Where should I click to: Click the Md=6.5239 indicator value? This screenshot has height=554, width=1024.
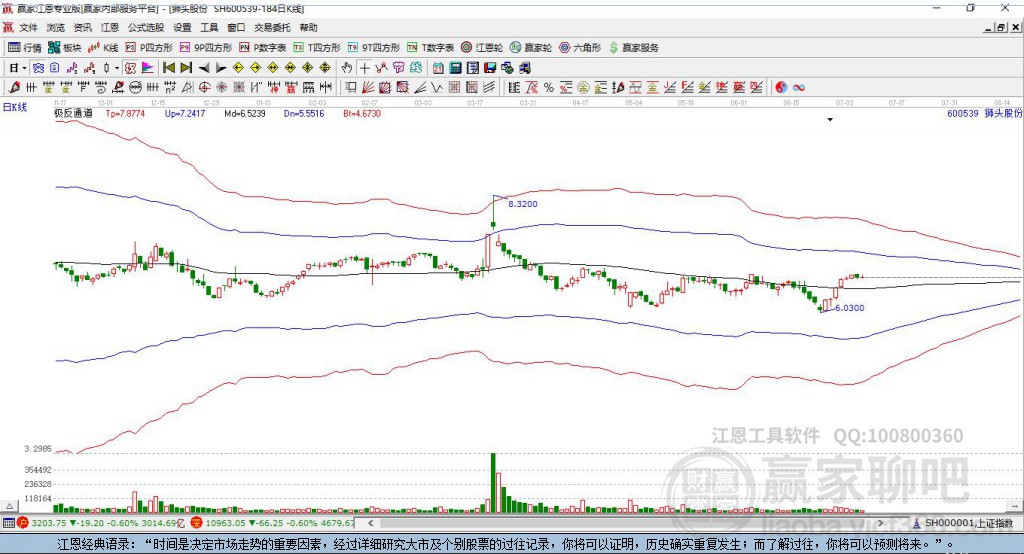click(x=244, y=113)
